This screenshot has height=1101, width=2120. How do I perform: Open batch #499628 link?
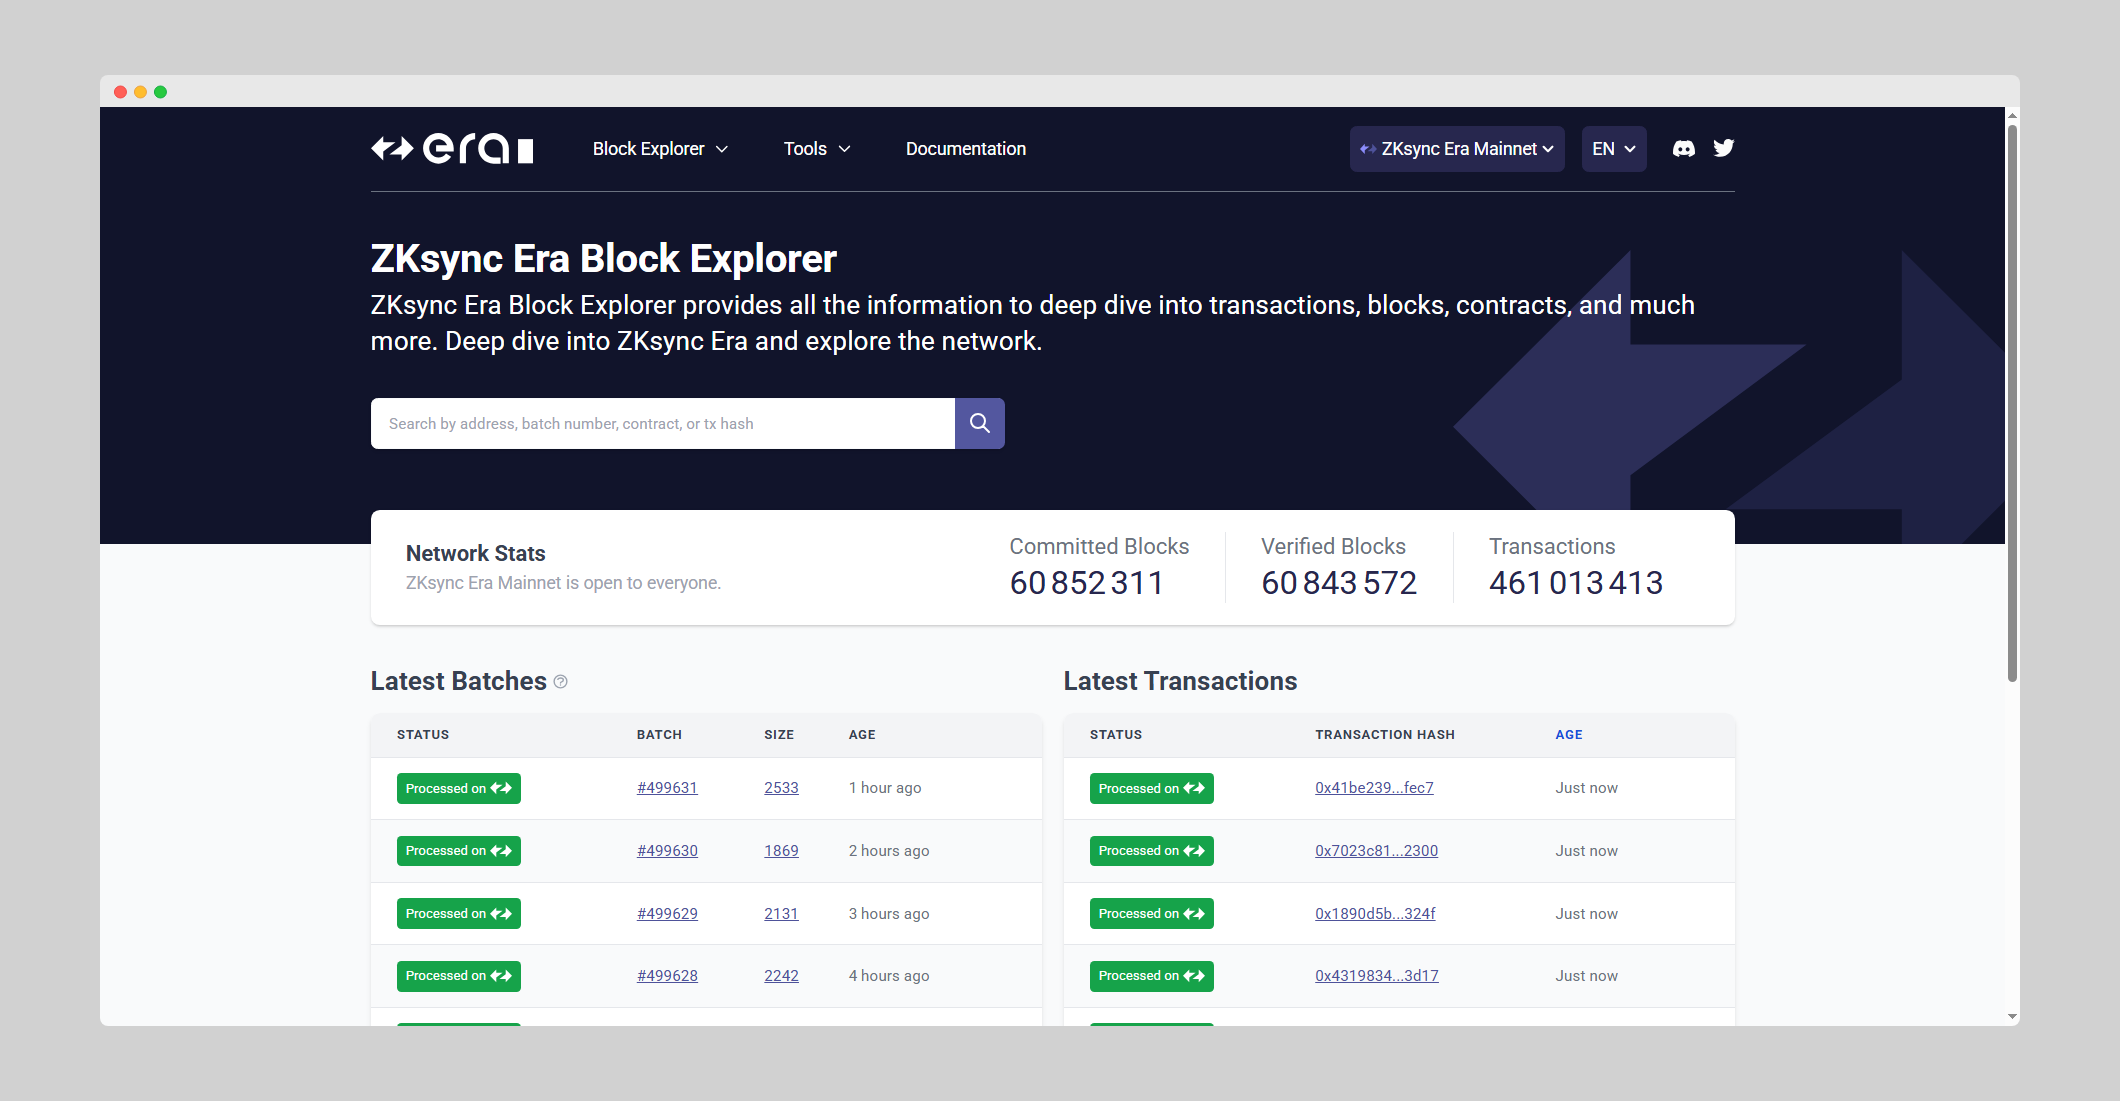(x=667, y=976)
